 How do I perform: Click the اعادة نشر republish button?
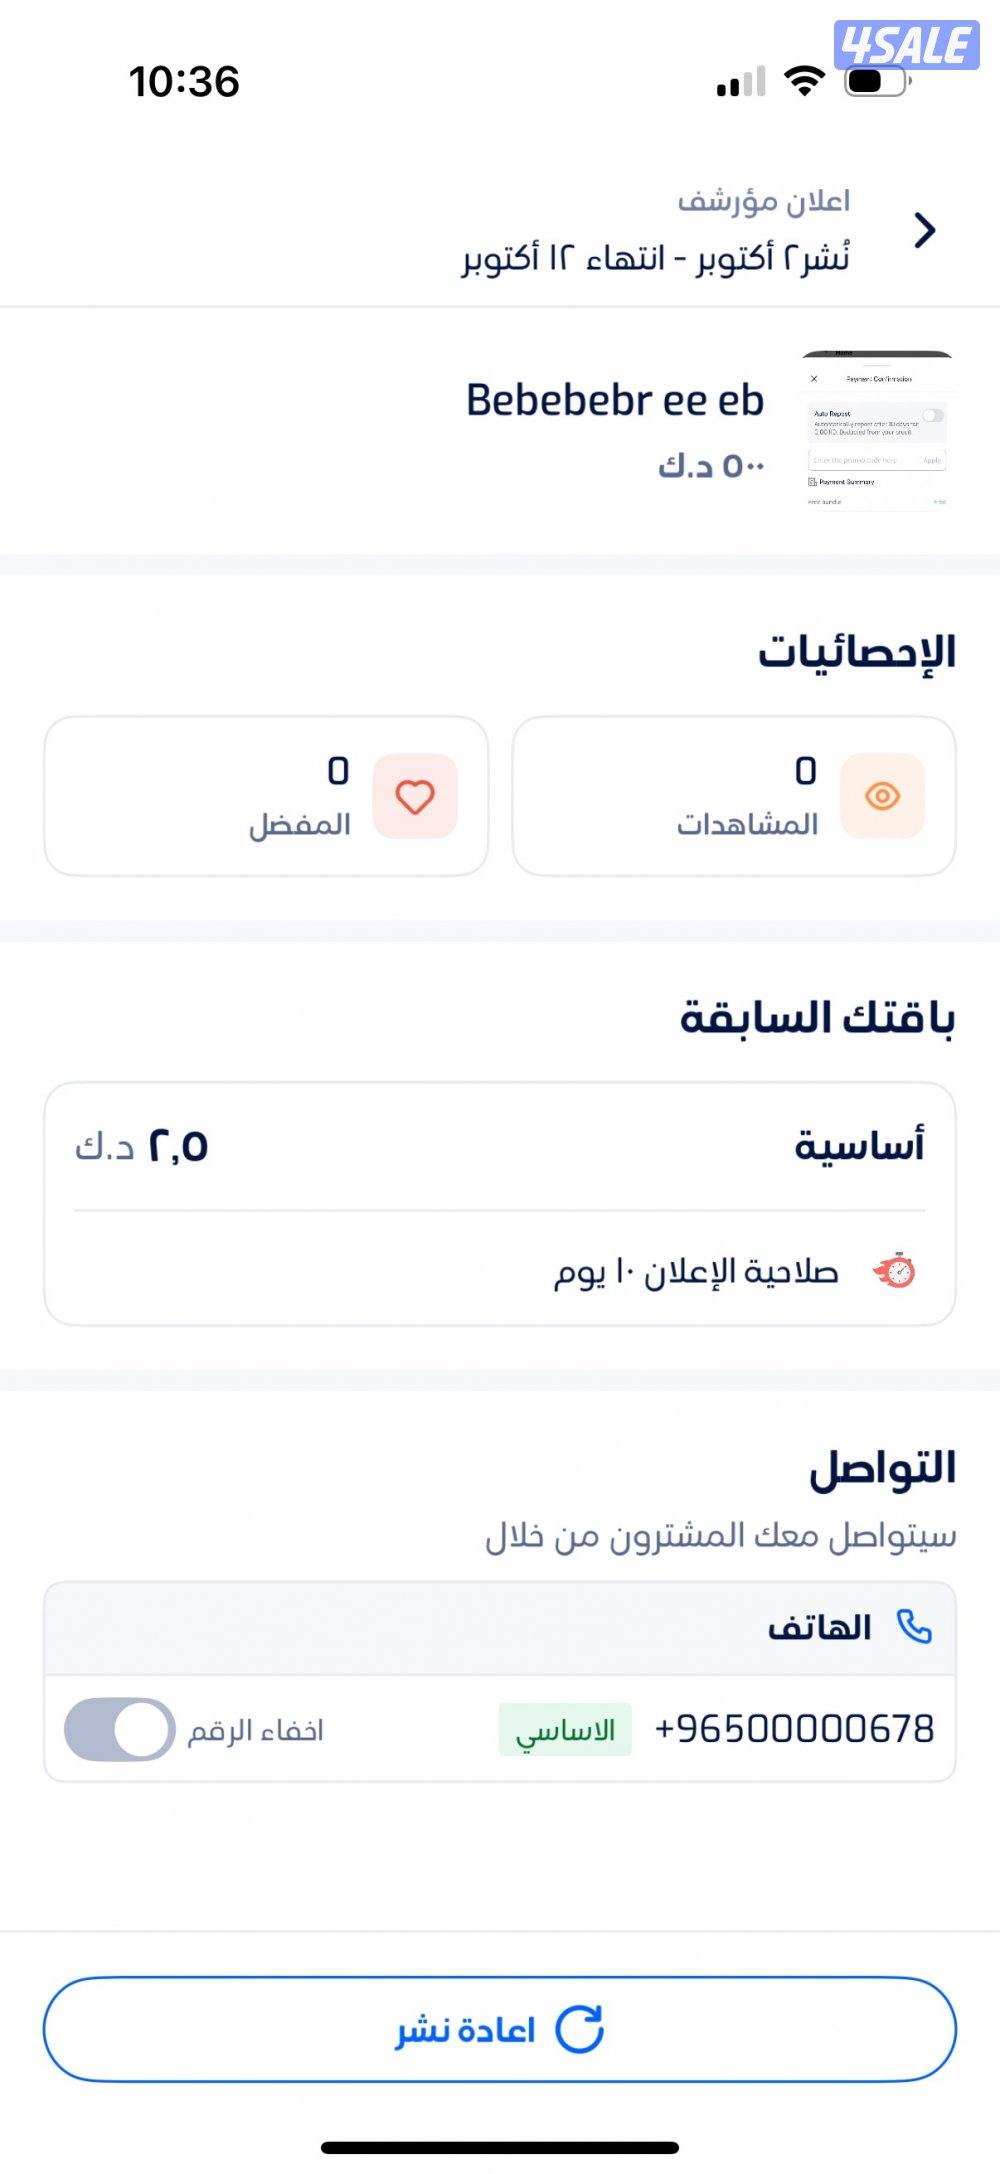tap(500, 2029)
